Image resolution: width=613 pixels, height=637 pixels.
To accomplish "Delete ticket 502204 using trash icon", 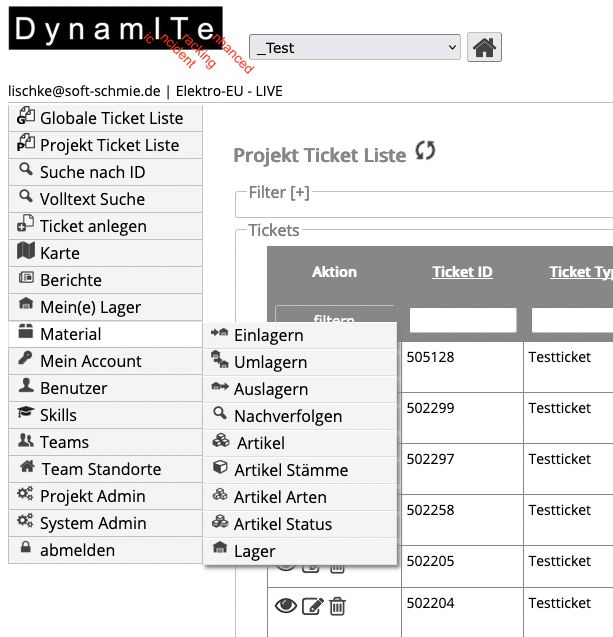I will click(338, 605).
